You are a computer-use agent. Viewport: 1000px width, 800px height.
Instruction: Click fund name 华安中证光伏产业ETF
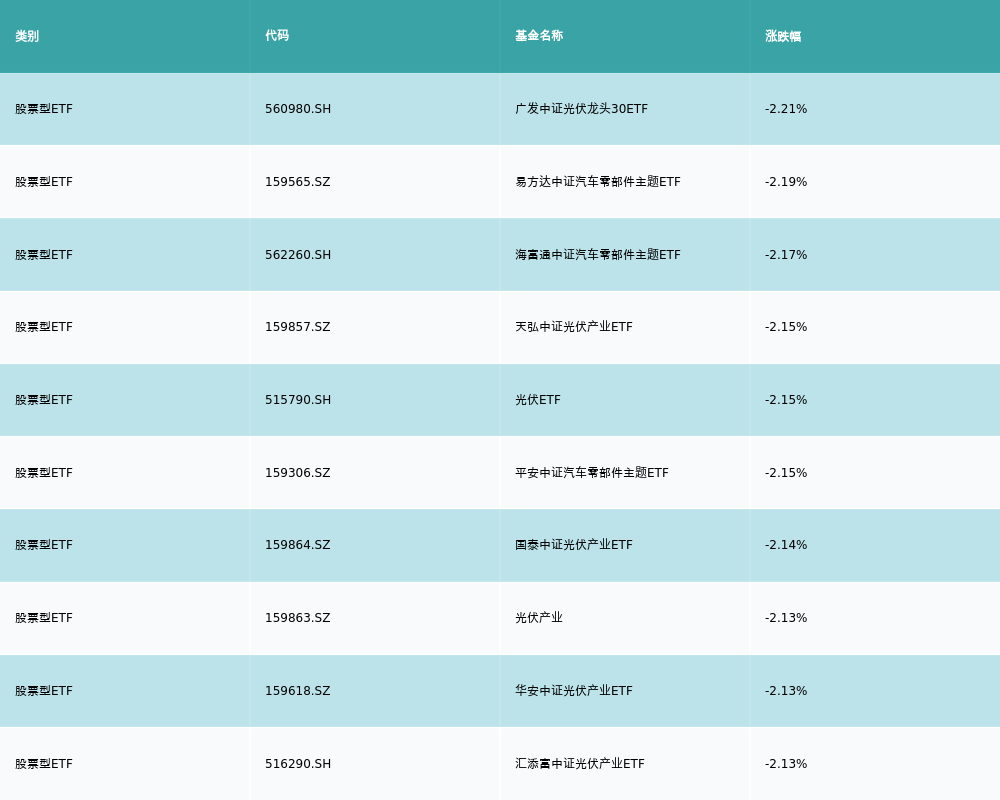pyautogui.click(x=574, y=691)
